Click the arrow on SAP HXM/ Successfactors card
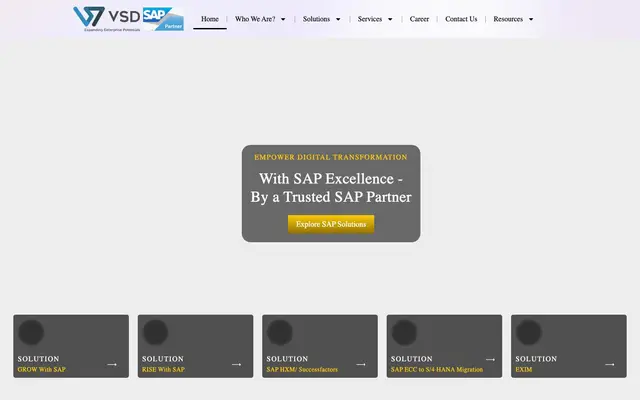The height and width of the screenshot is (400, 640). point(361,364)
